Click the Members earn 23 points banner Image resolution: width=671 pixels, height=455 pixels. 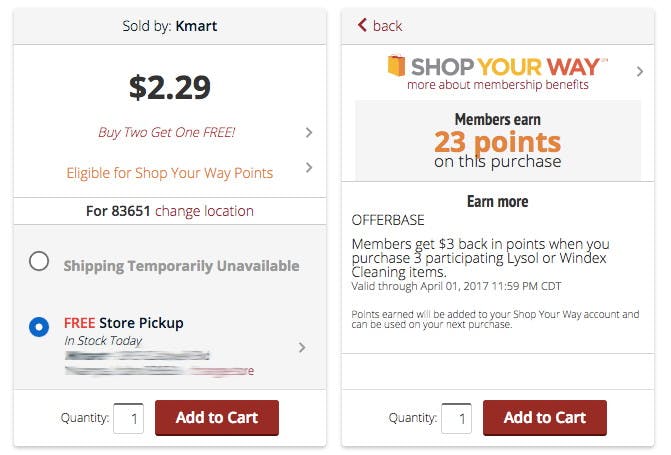[x=498, y=141]
